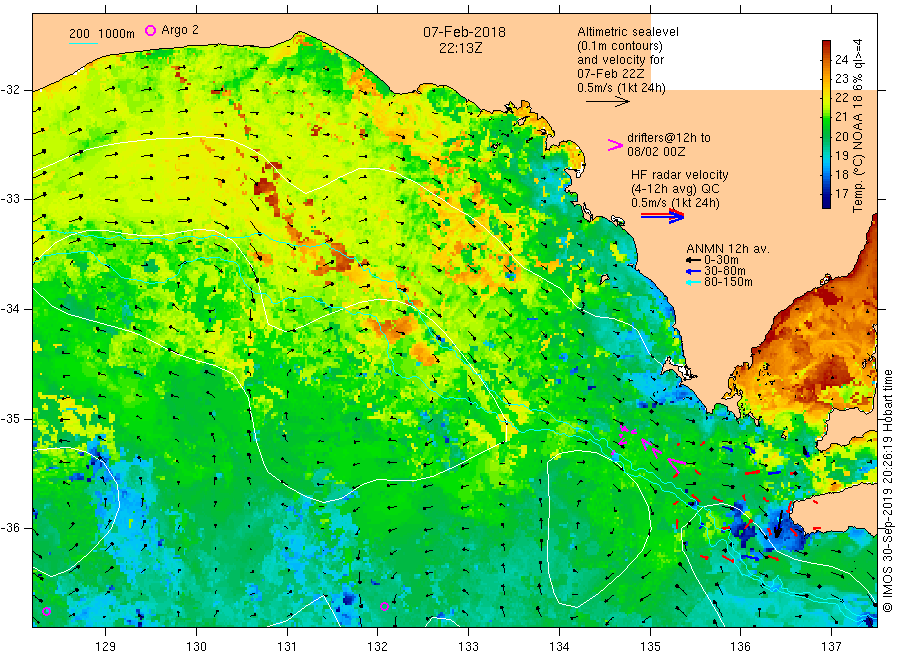Click the blue 30-80m ANMN legend arrow
The width and height of the screenshot is (900, 660).
[693, 271]
